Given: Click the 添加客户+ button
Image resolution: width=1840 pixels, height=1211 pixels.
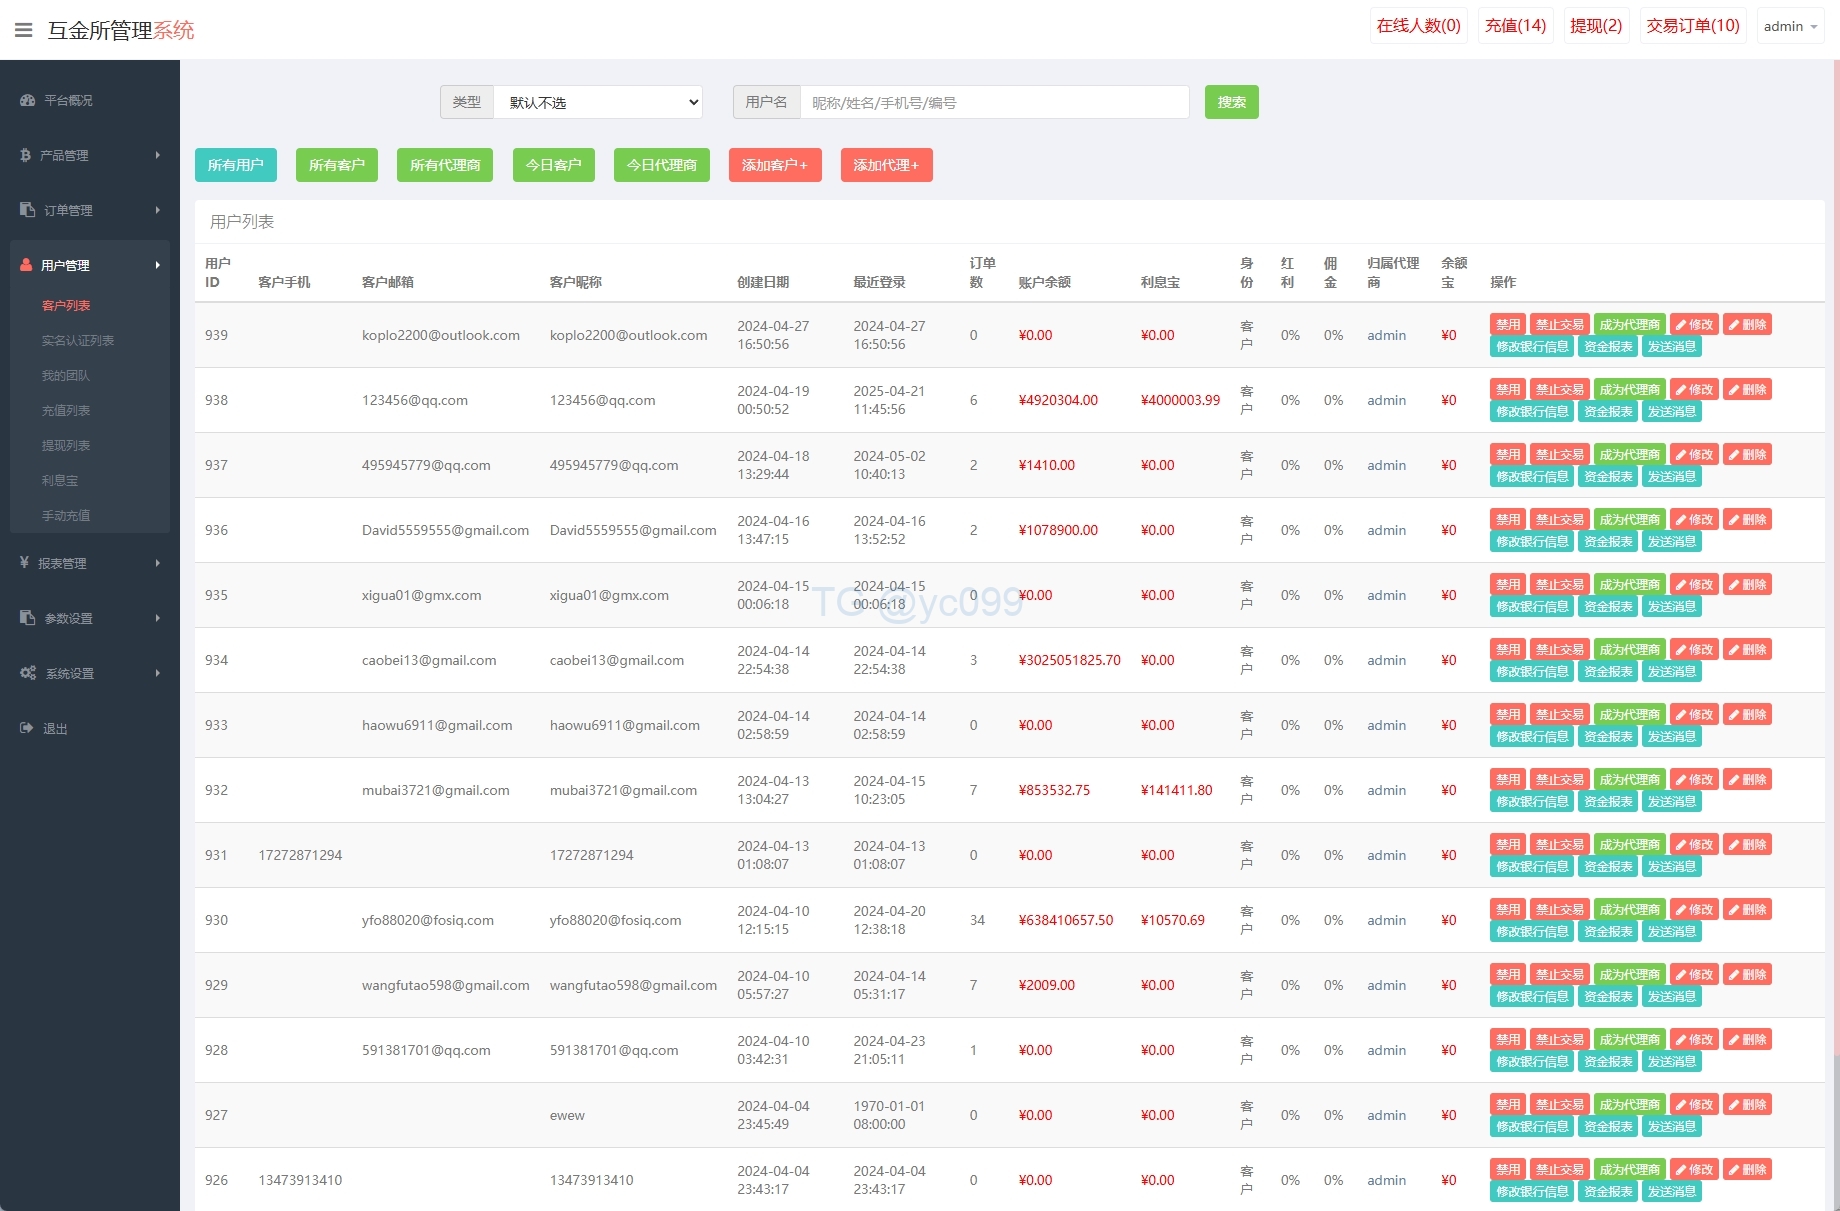Looking at the screenshot, I should 774,165.
